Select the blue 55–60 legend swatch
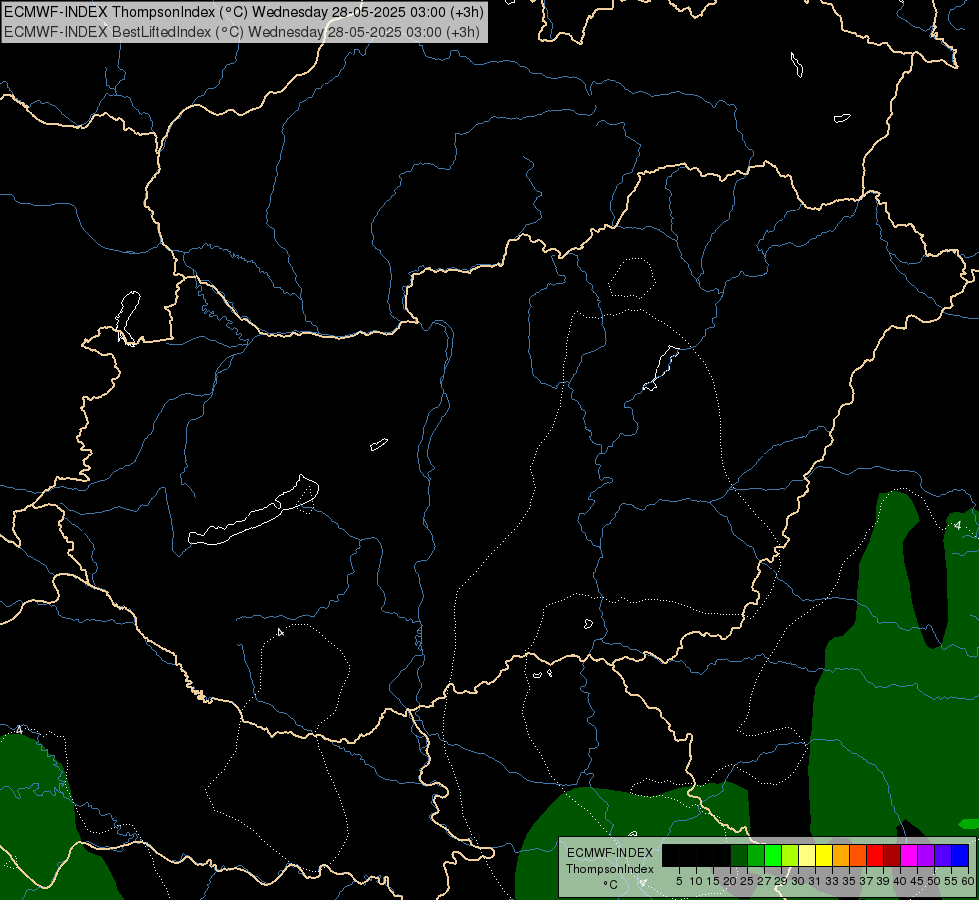This screenshot has height=900, width=979. tap(960, 855)
